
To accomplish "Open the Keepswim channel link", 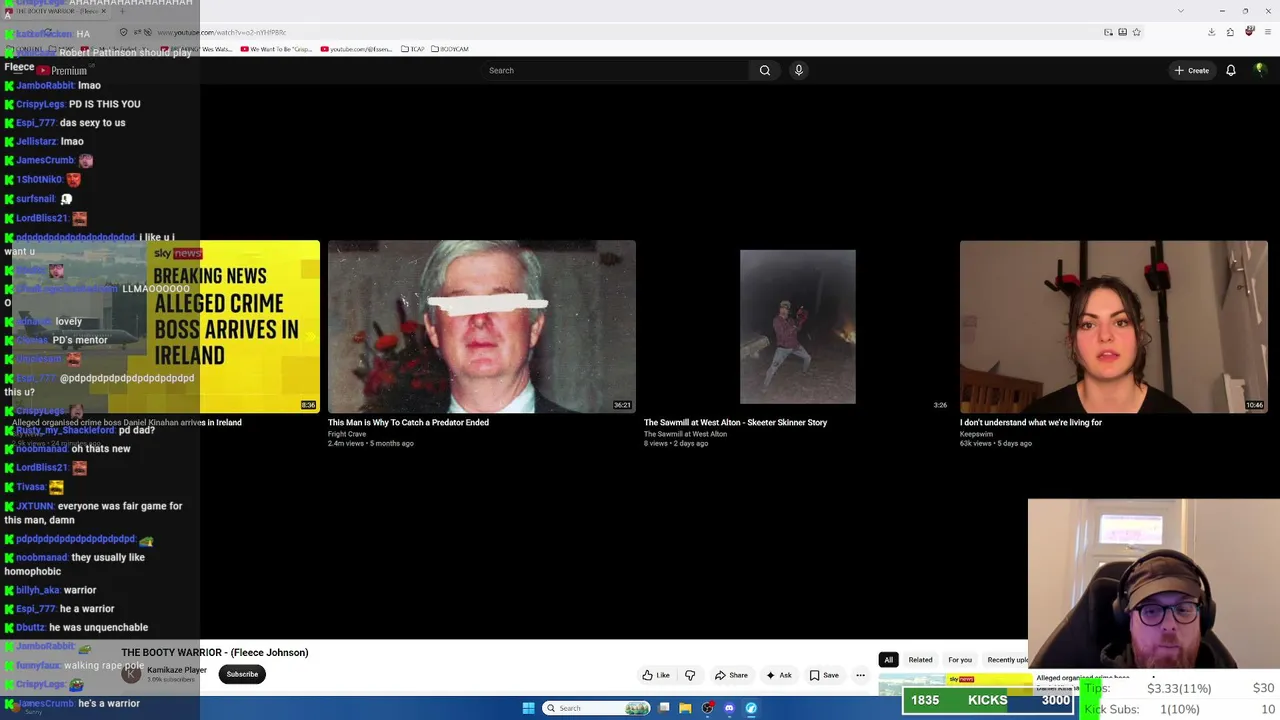I will (976, 434).
